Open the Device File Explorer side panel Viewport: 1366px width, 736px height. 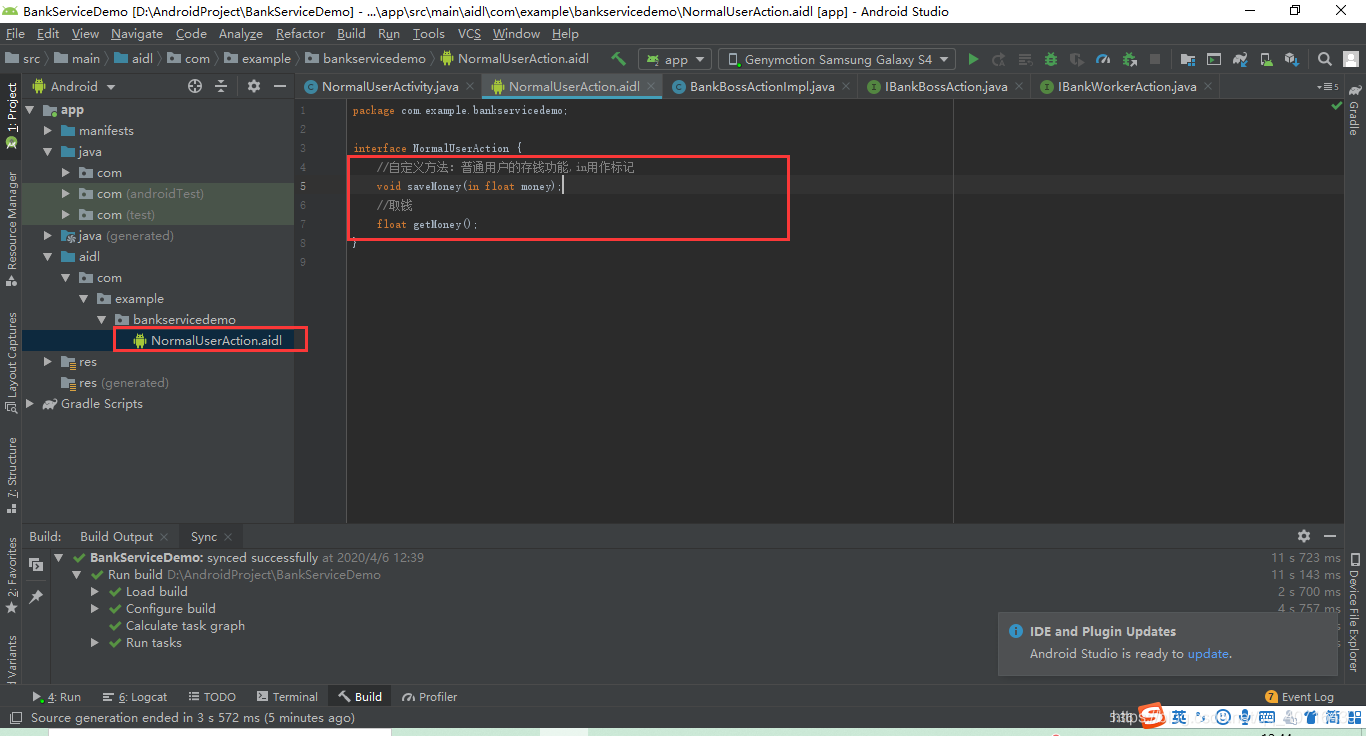(x=1354, y=612)
